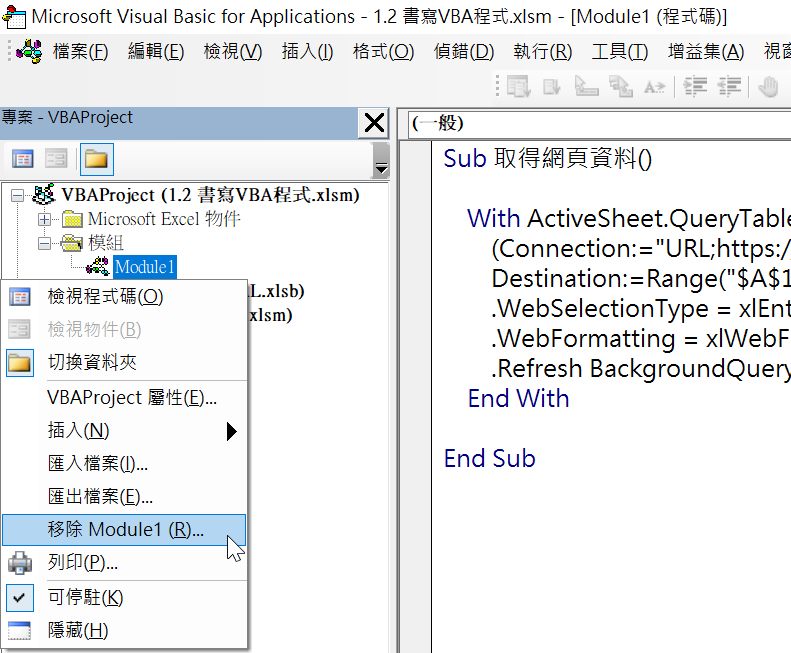Click the With ActiveSheet.QueryTable code line

[629, 219]
